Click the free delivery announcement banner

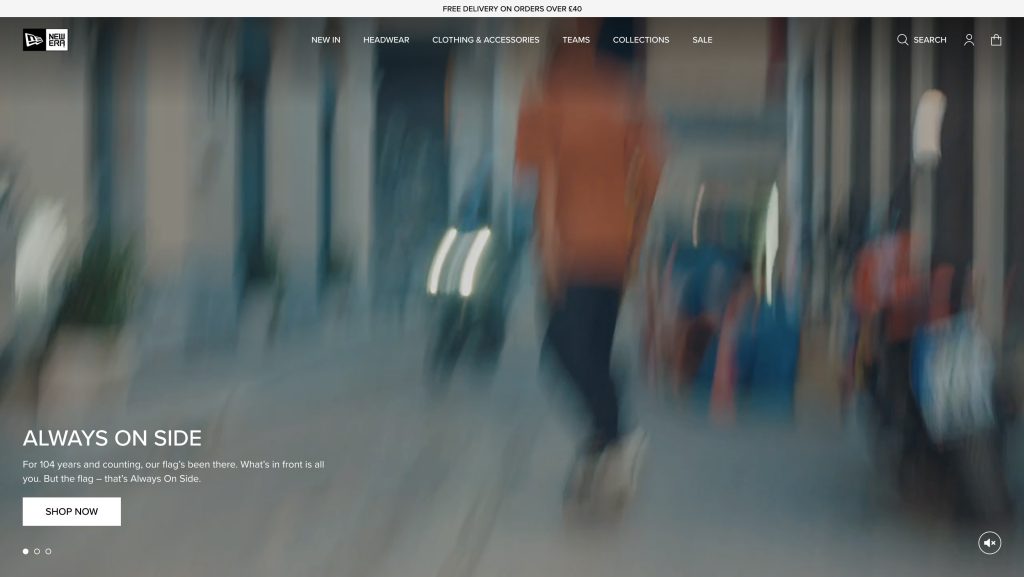point(512,8)
